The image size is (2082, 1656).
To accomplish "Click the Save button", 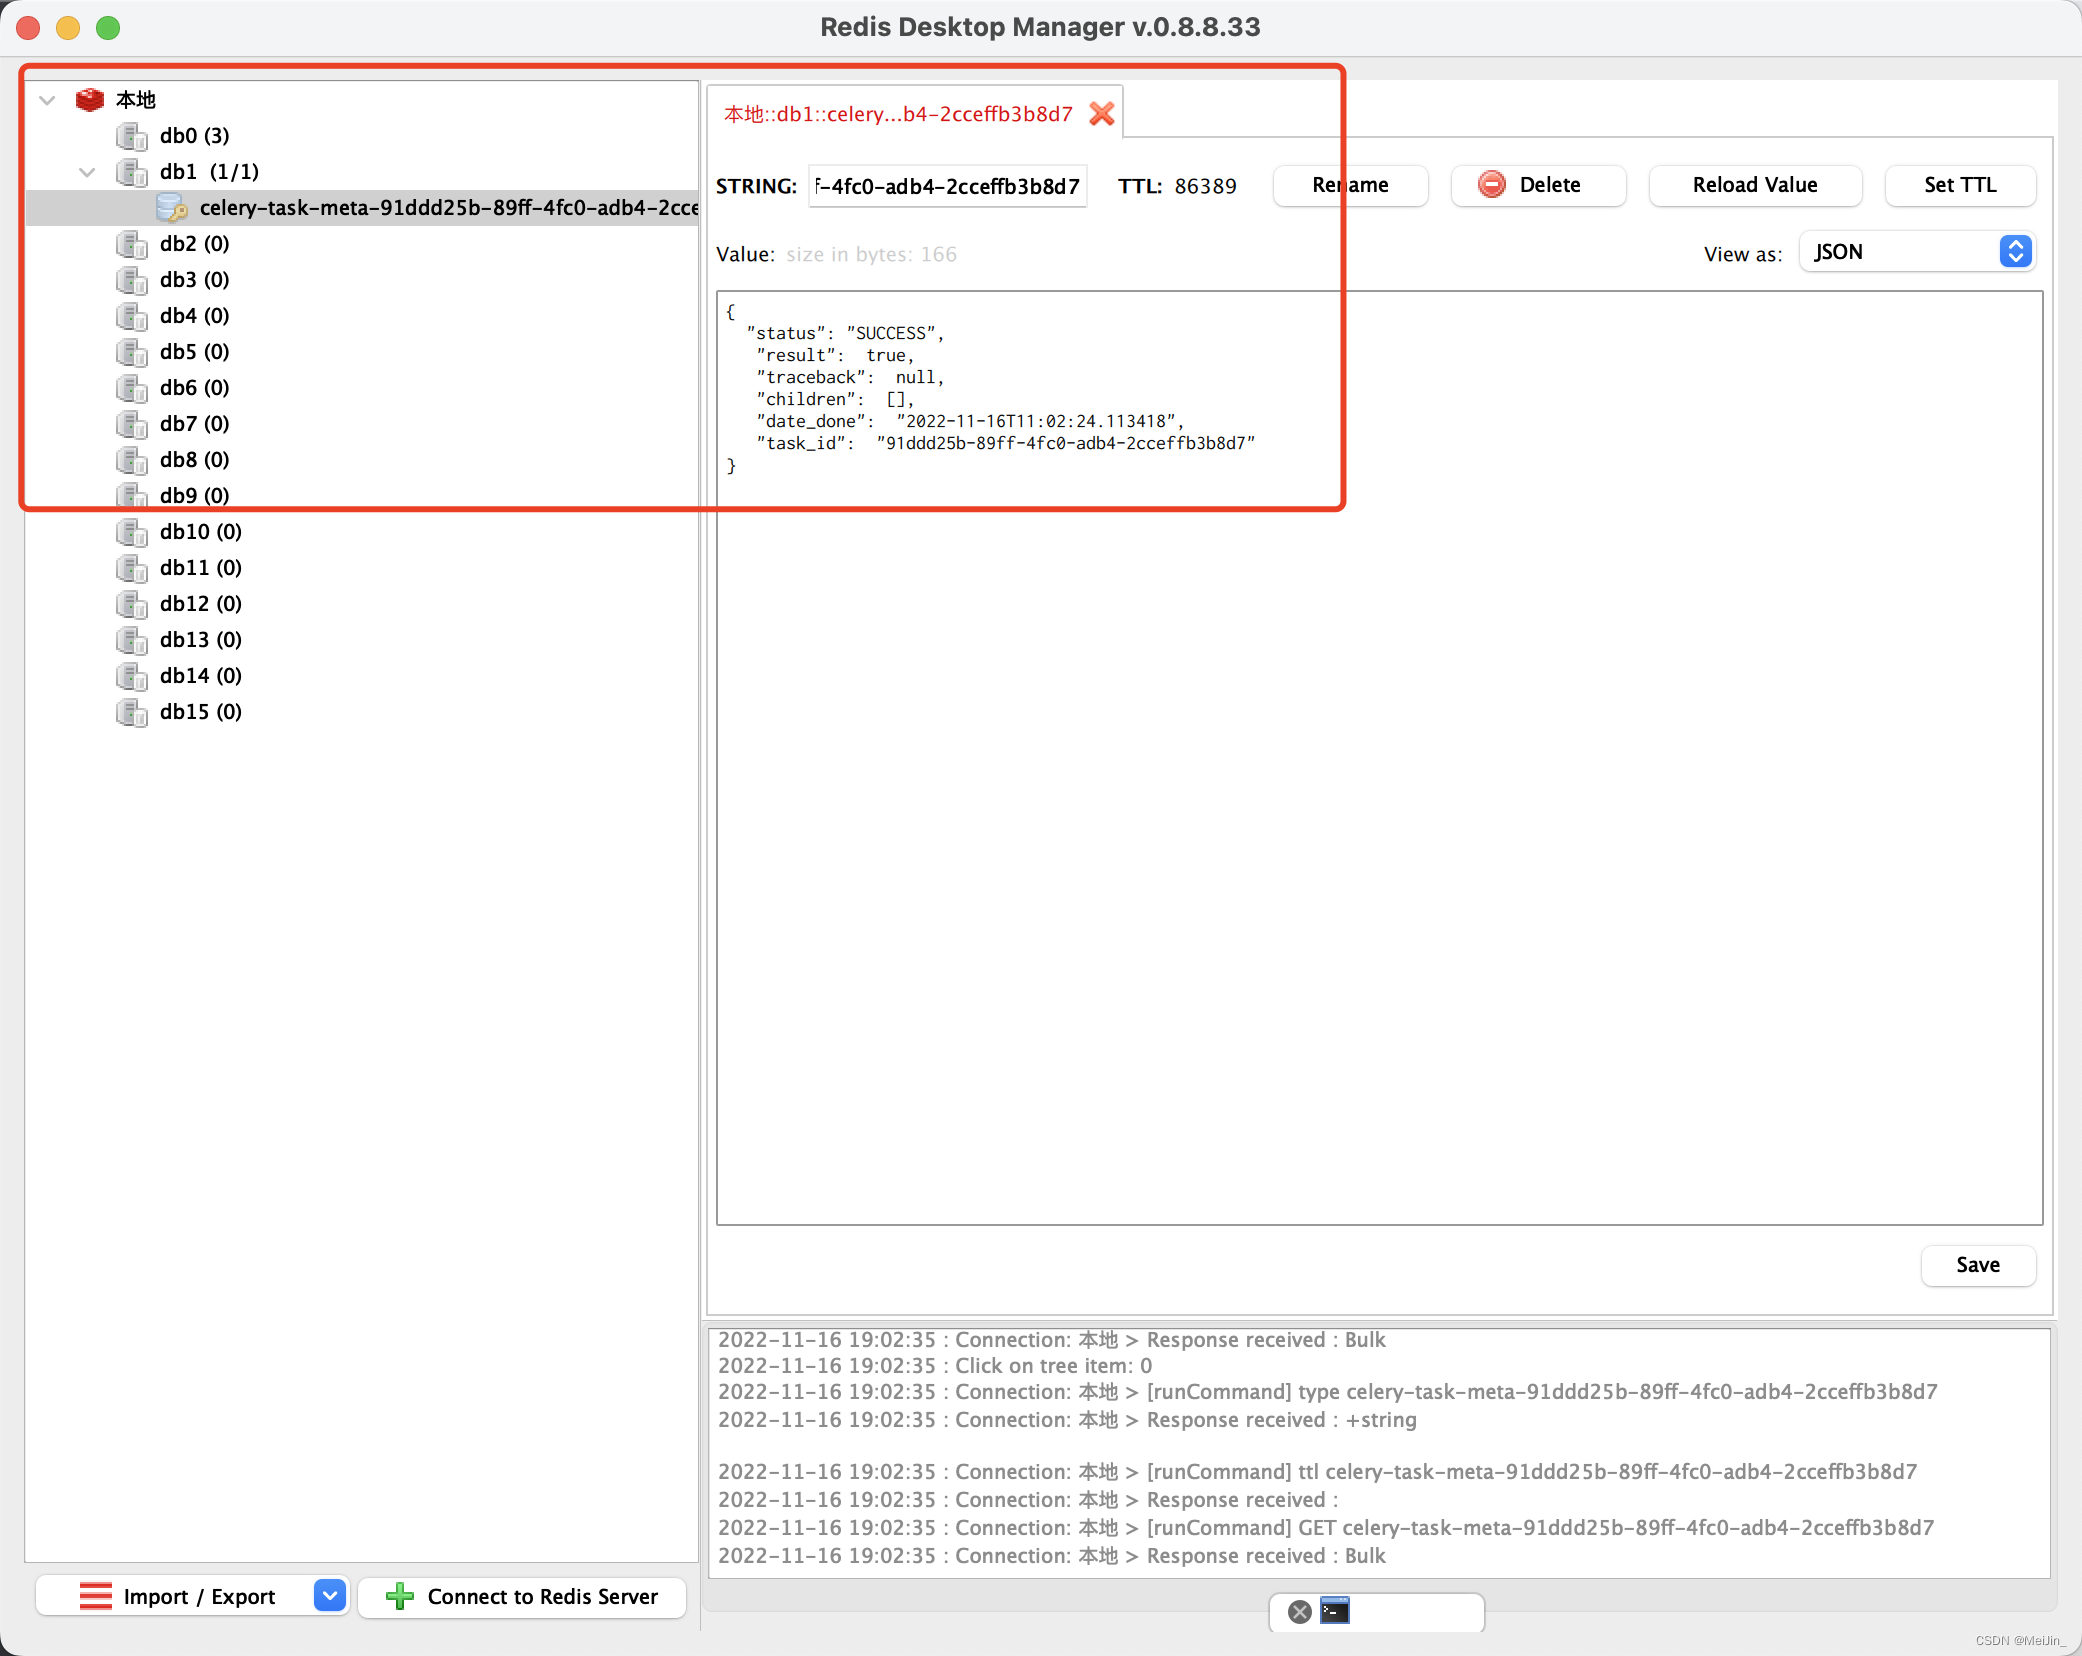I will click(1978, 1265).
